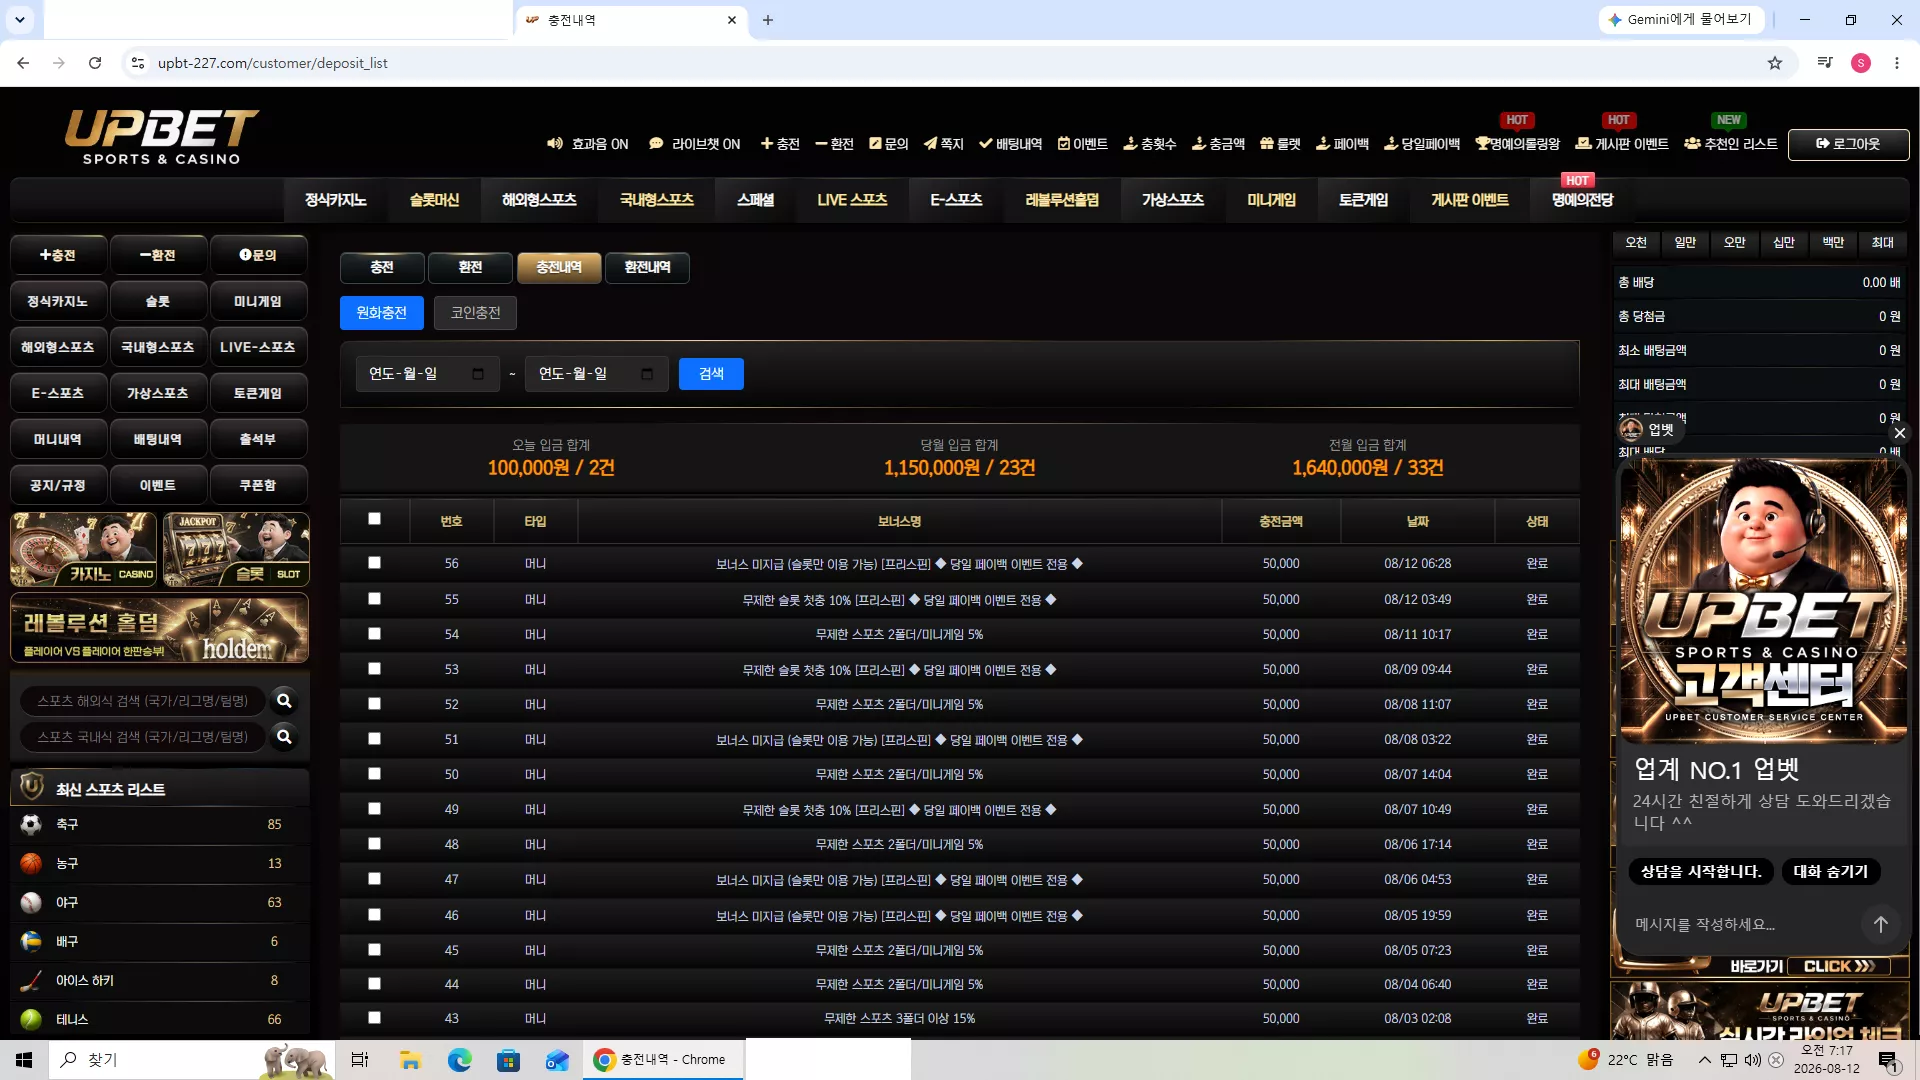This screenshot has height=1080, width=1920.
Task: Switch to the 환전내역 tab
Action: click(x=647, y=268)
